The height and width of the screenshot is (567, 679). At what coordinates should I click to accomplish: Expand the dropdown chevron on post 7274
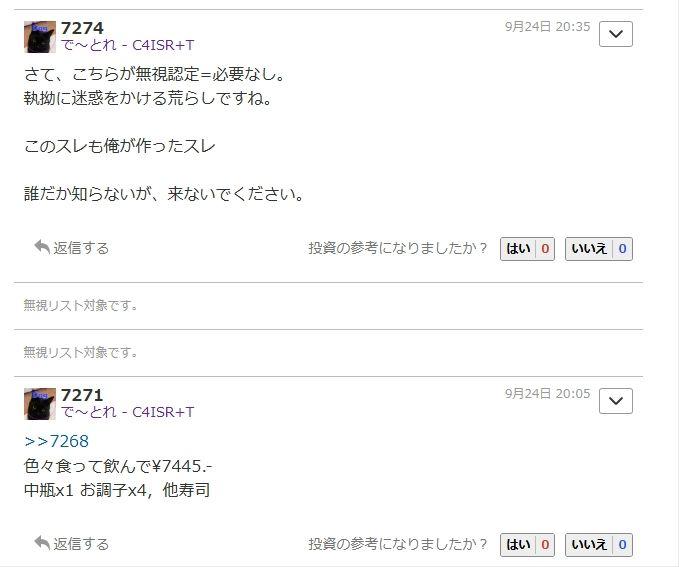[x=616, y=34]
